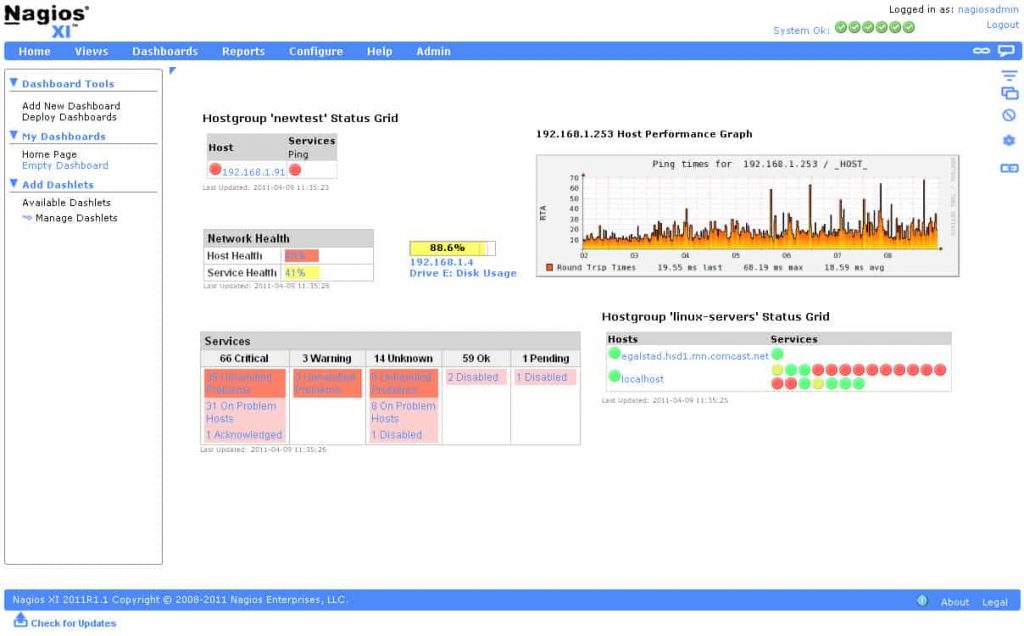1024x636 pixels.
Task: Open the Empty Dashboard link
Action: click(65, 165)
